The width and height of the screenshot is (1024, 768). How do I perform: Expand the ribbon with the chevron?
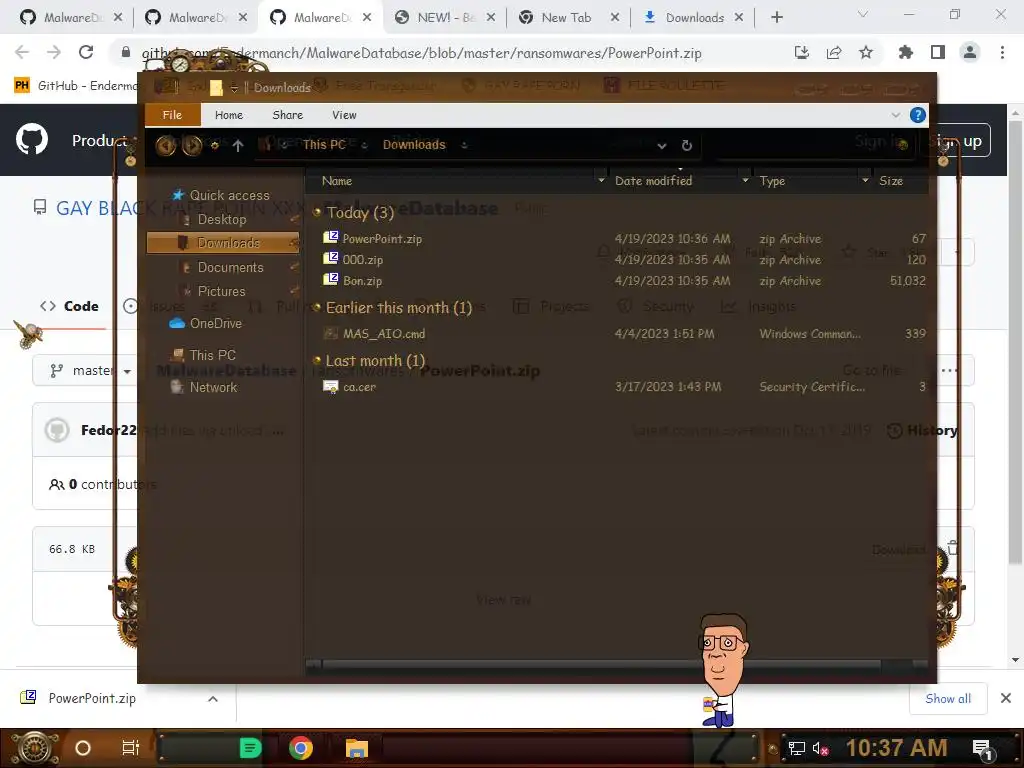[x=895, y=115]
